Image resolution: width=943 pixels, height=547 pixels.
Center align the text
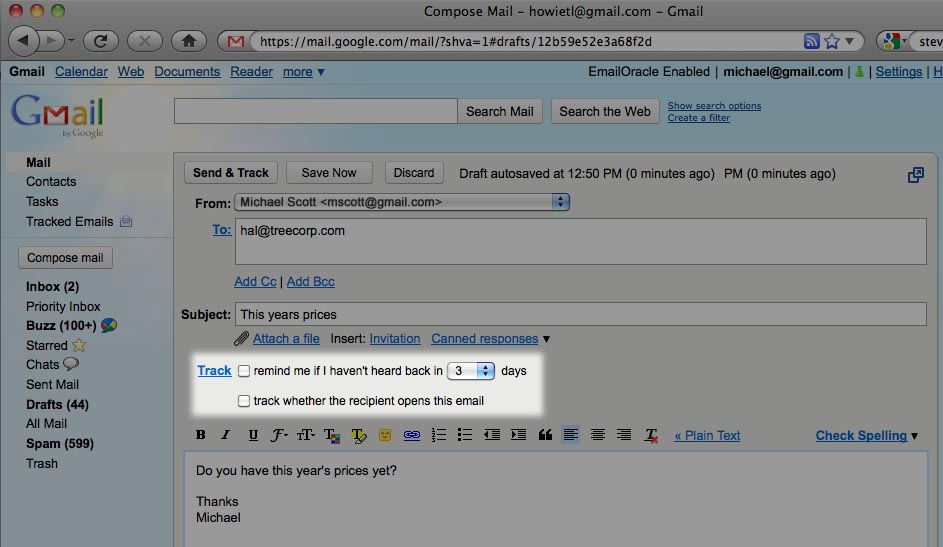click(x=598, y=435)
